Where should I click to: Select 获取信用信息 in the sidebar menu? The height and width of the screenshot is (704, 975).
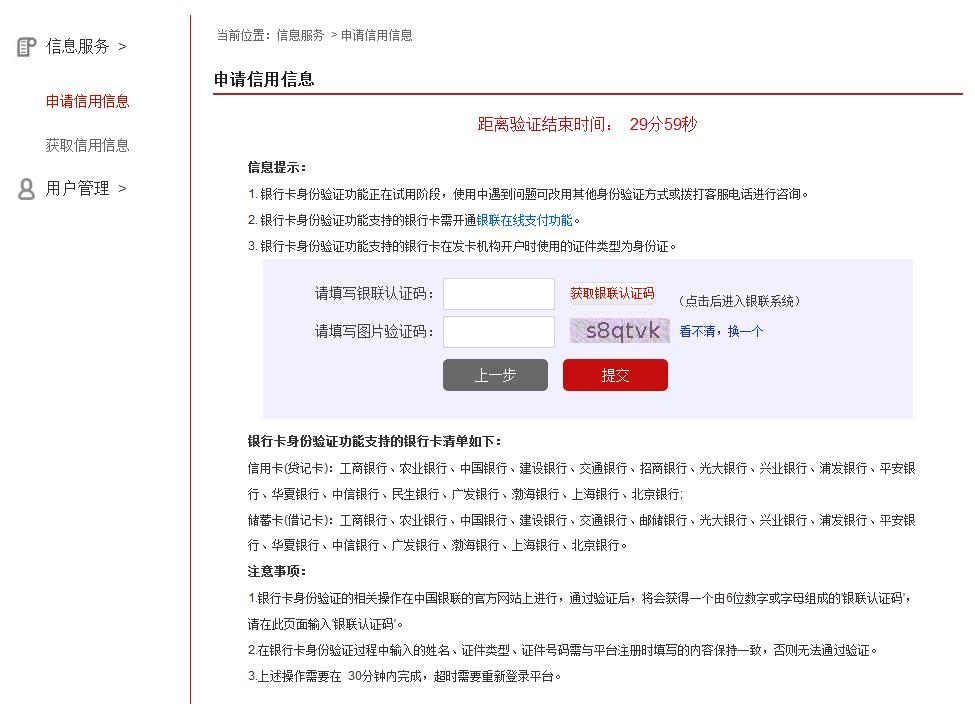[x=87, y=145]
